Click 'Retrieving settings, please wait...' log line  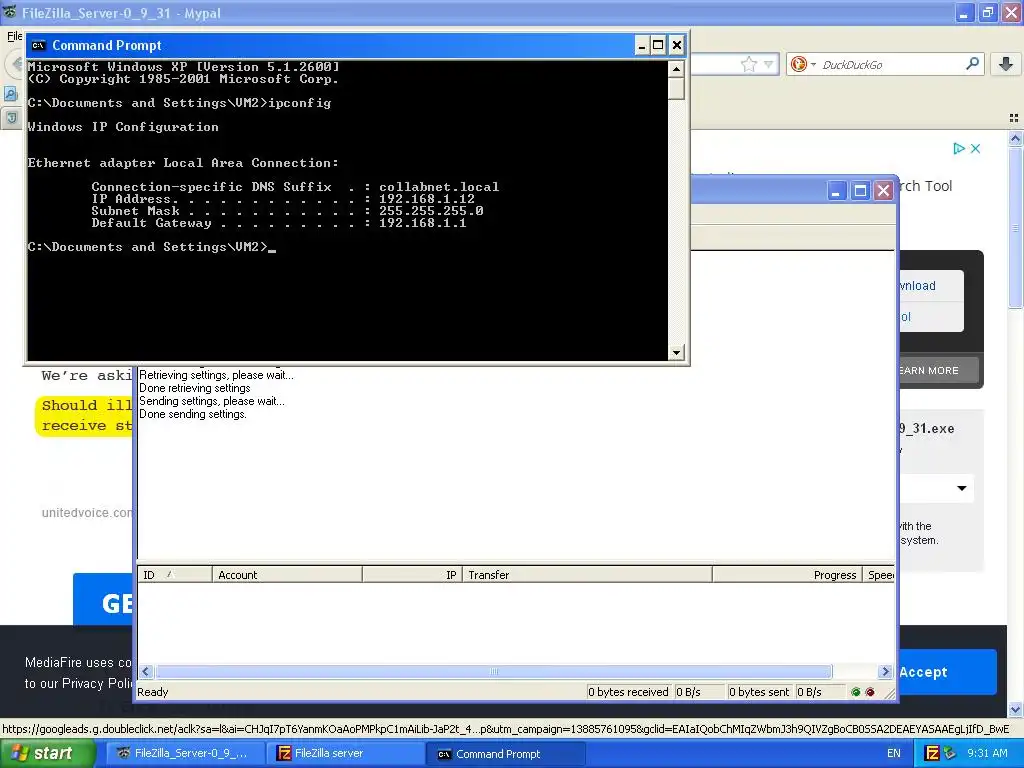tap(216, 375)
